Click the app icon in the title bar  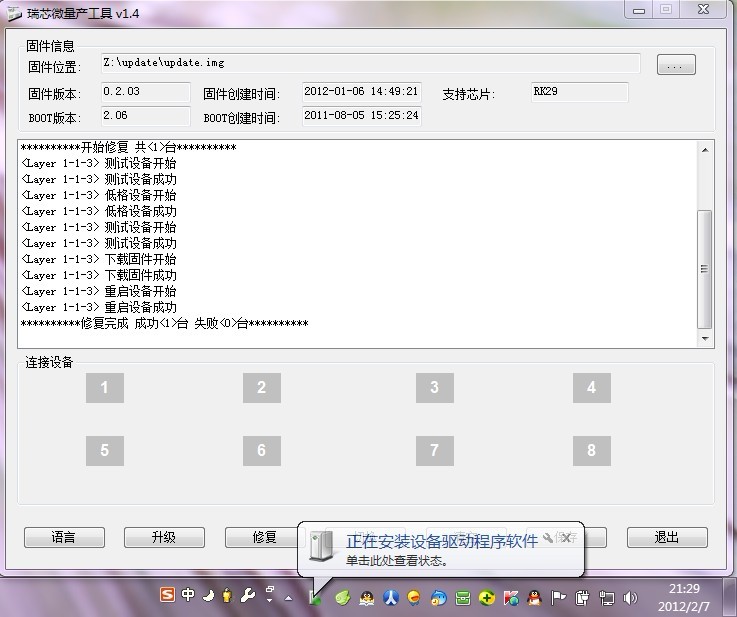tap(15, 13)
